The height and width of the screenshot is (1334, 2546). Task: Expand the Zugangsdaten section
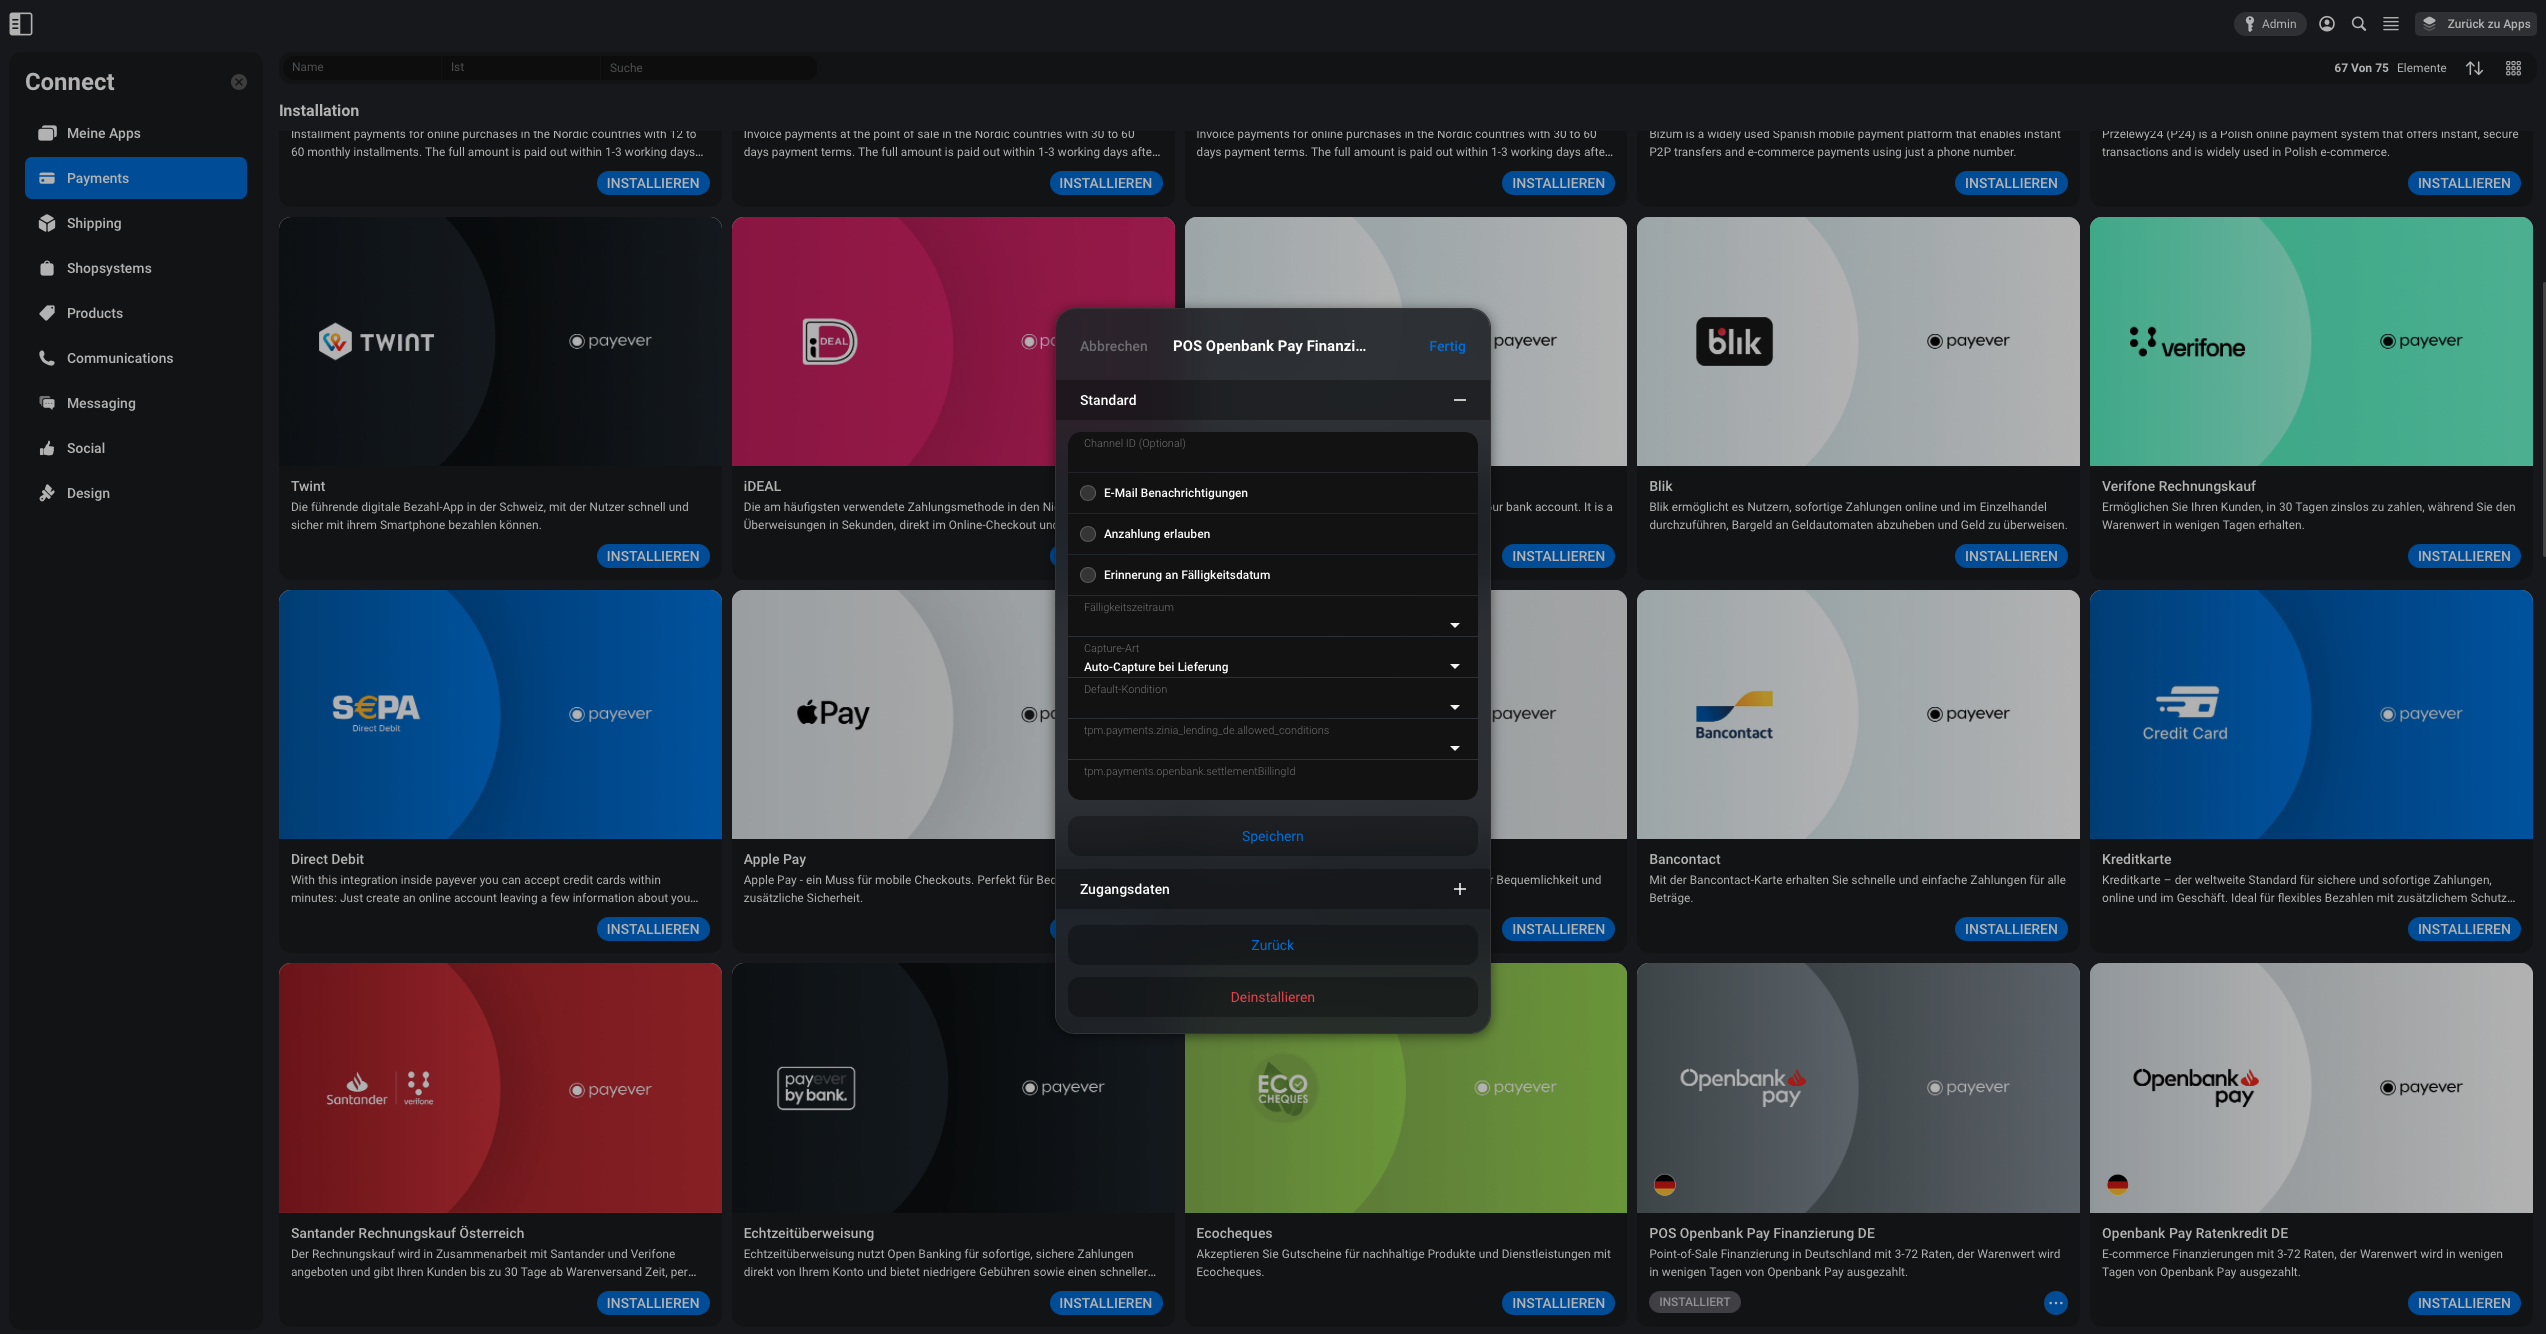(x=1272, y=889)
